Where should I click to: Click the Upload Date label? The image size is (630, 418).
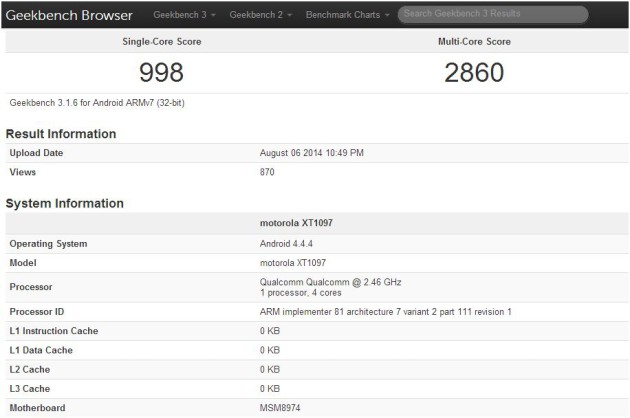pos(36,153)
